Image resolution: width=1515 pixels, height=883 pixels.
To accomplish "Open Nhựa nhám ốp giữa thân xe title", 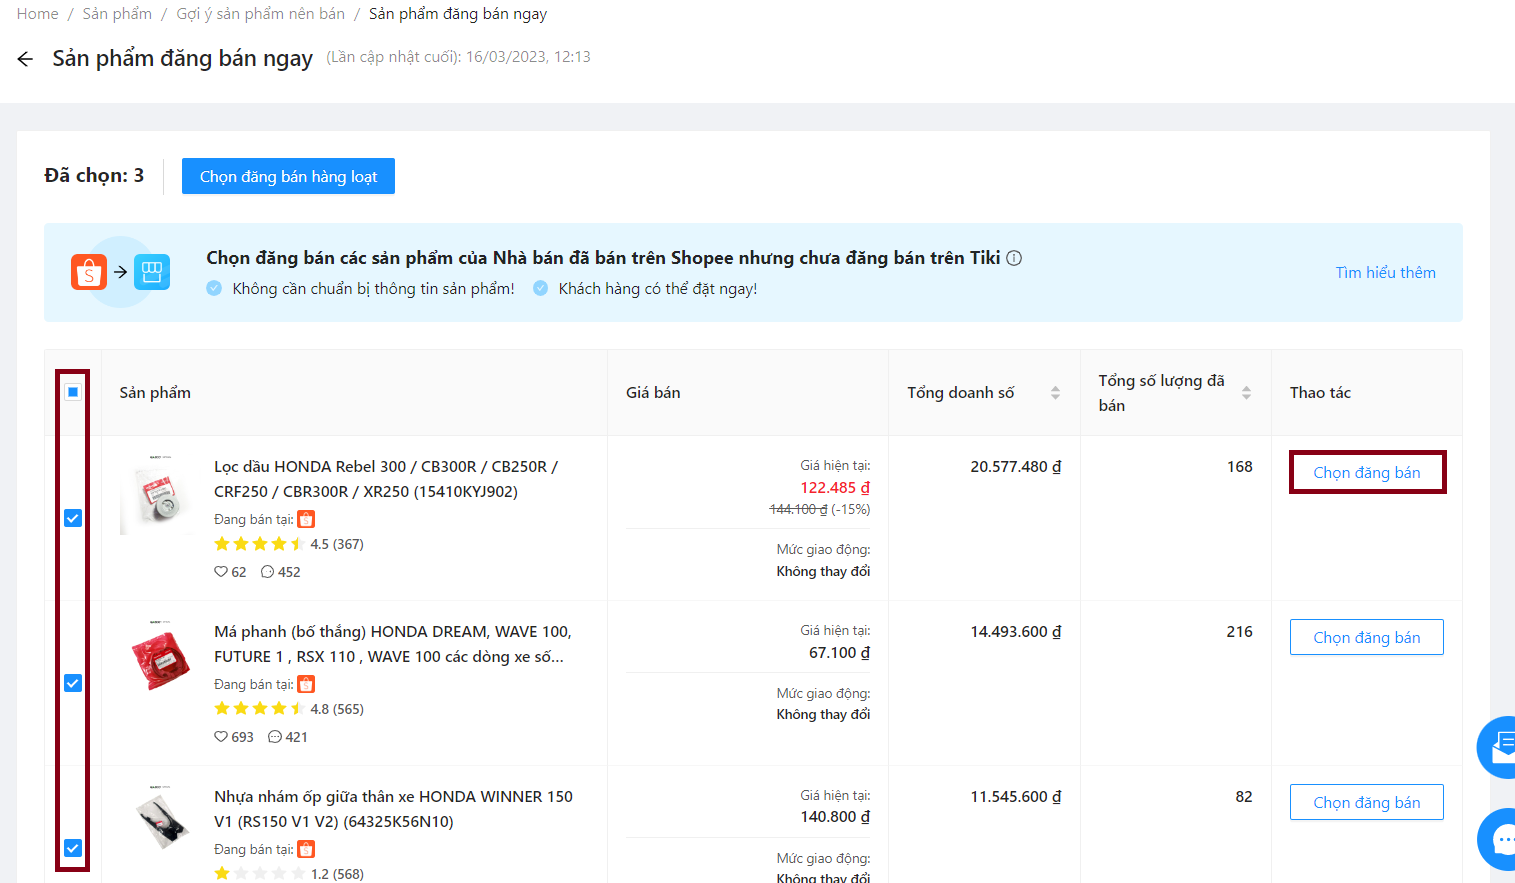I will coord(393,809).
